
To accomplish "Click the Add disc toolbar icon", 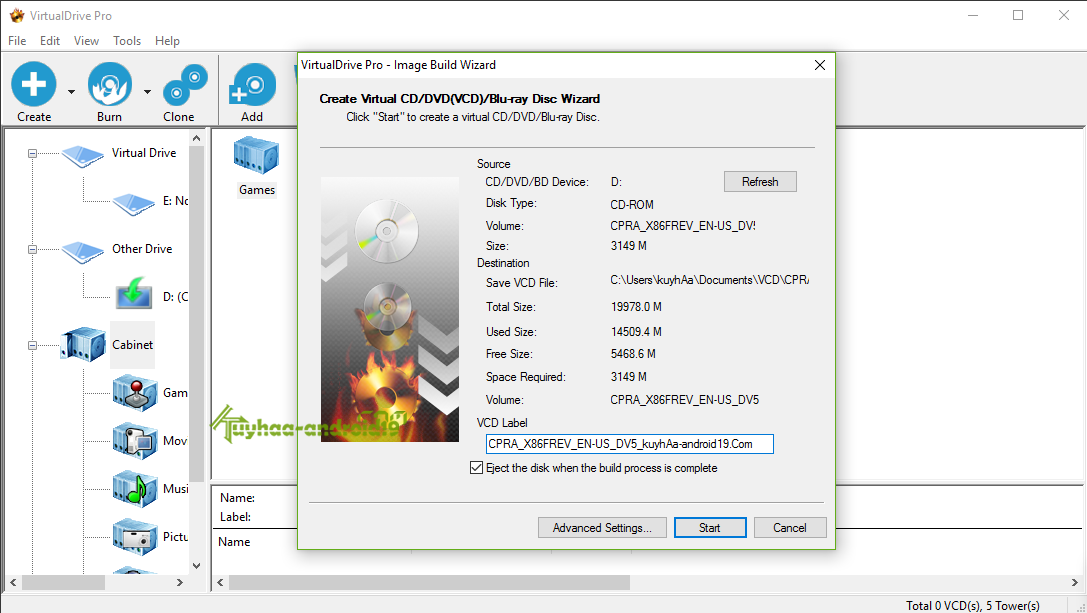I will tap(252, 85).
